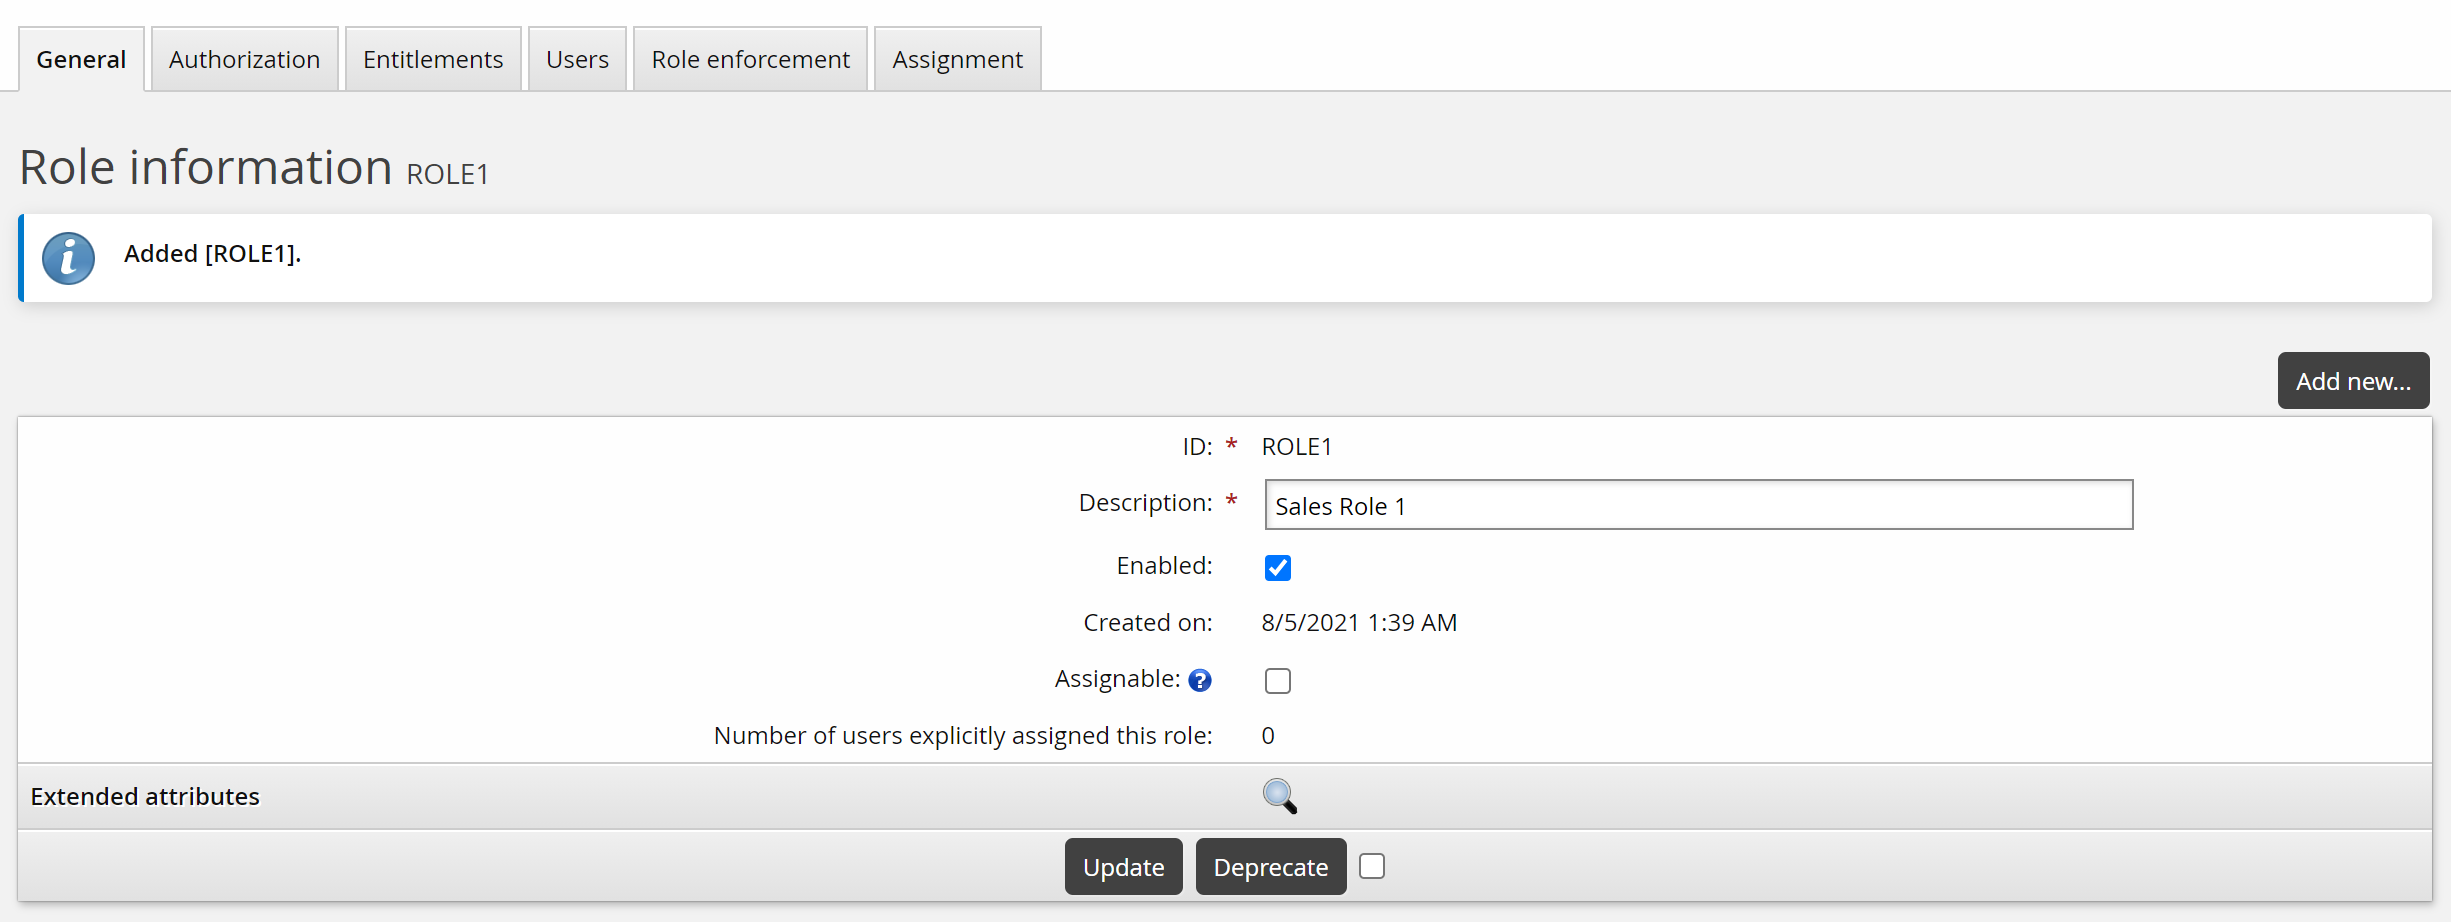Open the Entitlements tab
Image resolution: width=2451 pixels, height=922 pixels.
(x=433, y=60)
